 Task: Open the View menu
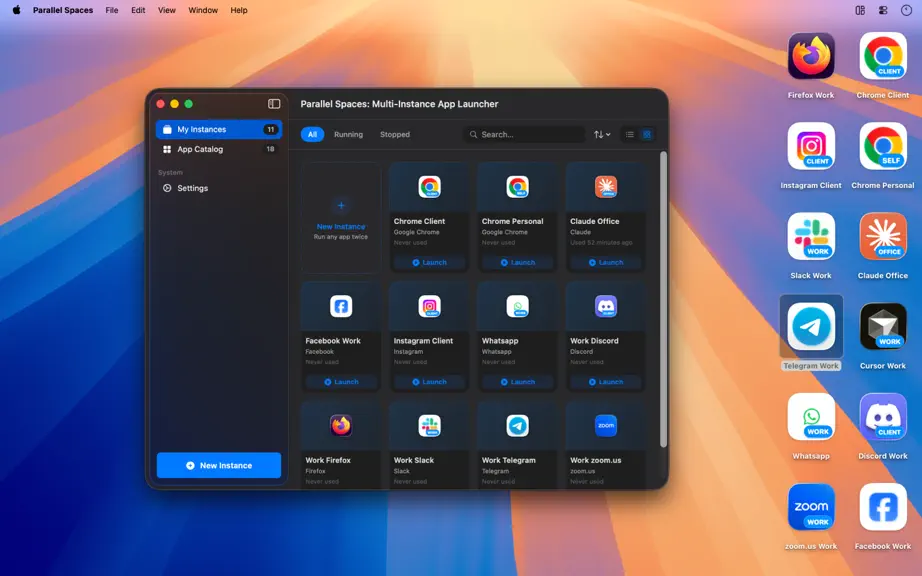pos(166,10)
